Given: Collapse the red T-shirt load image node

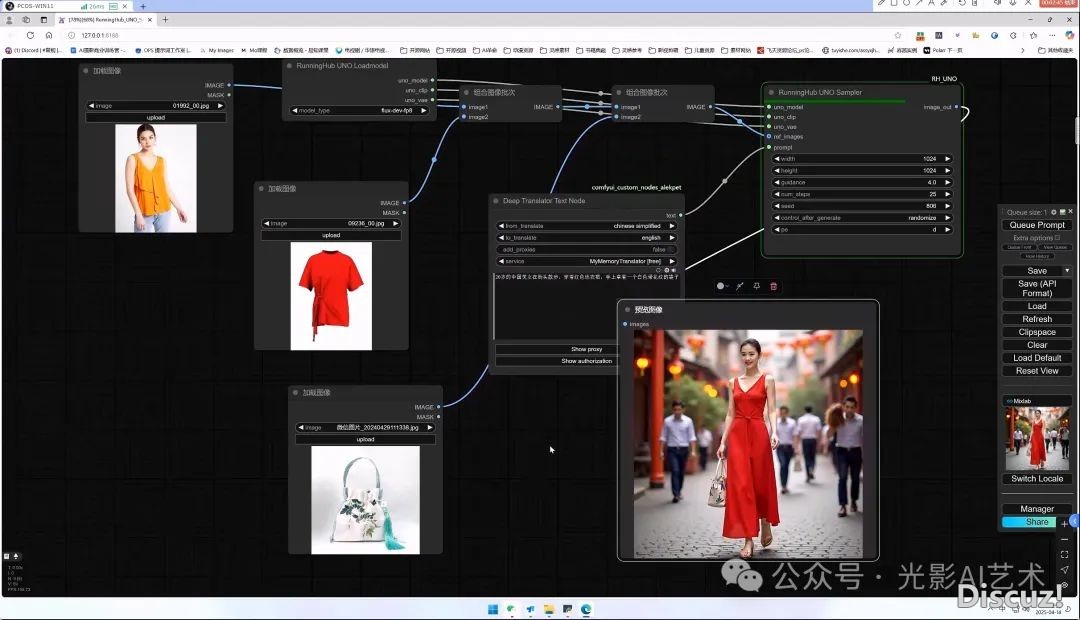Looking at the screenshot, I should coord(261,188).
